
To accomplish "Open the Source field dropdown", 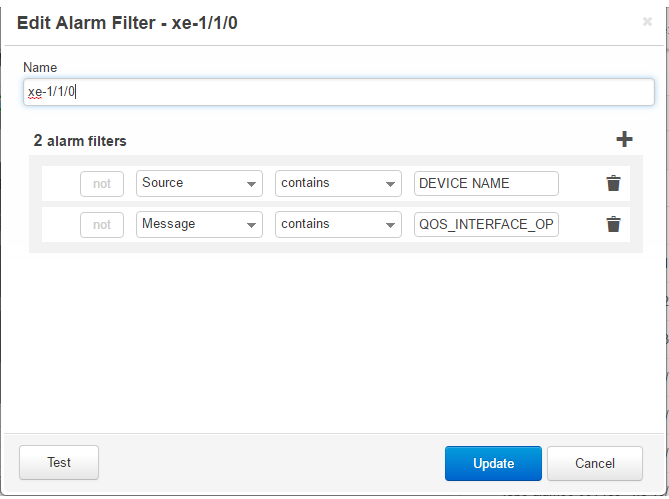I will pyautogui.click(x=199, y=183).
